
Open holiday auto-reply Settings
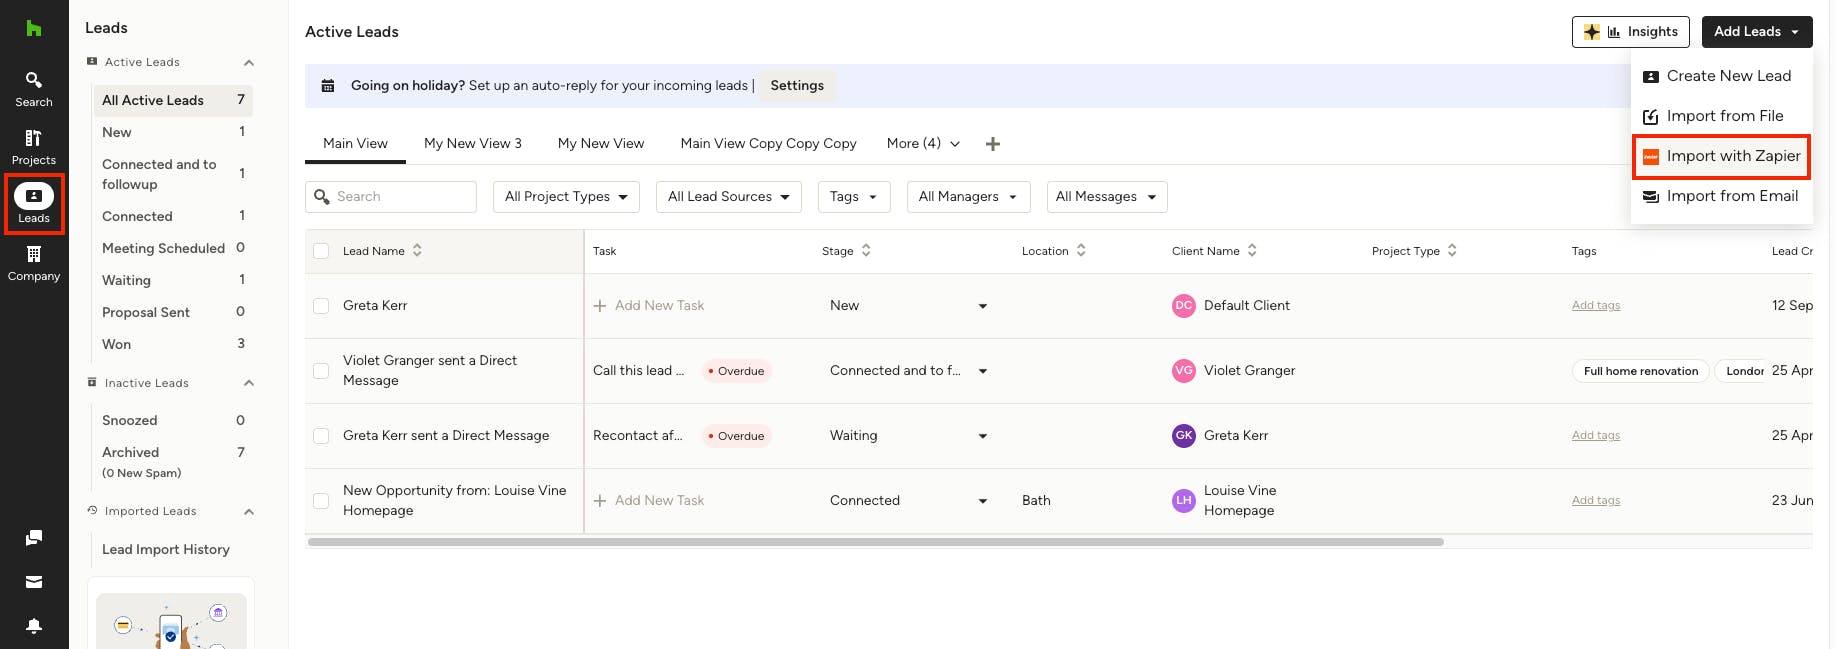796,86
